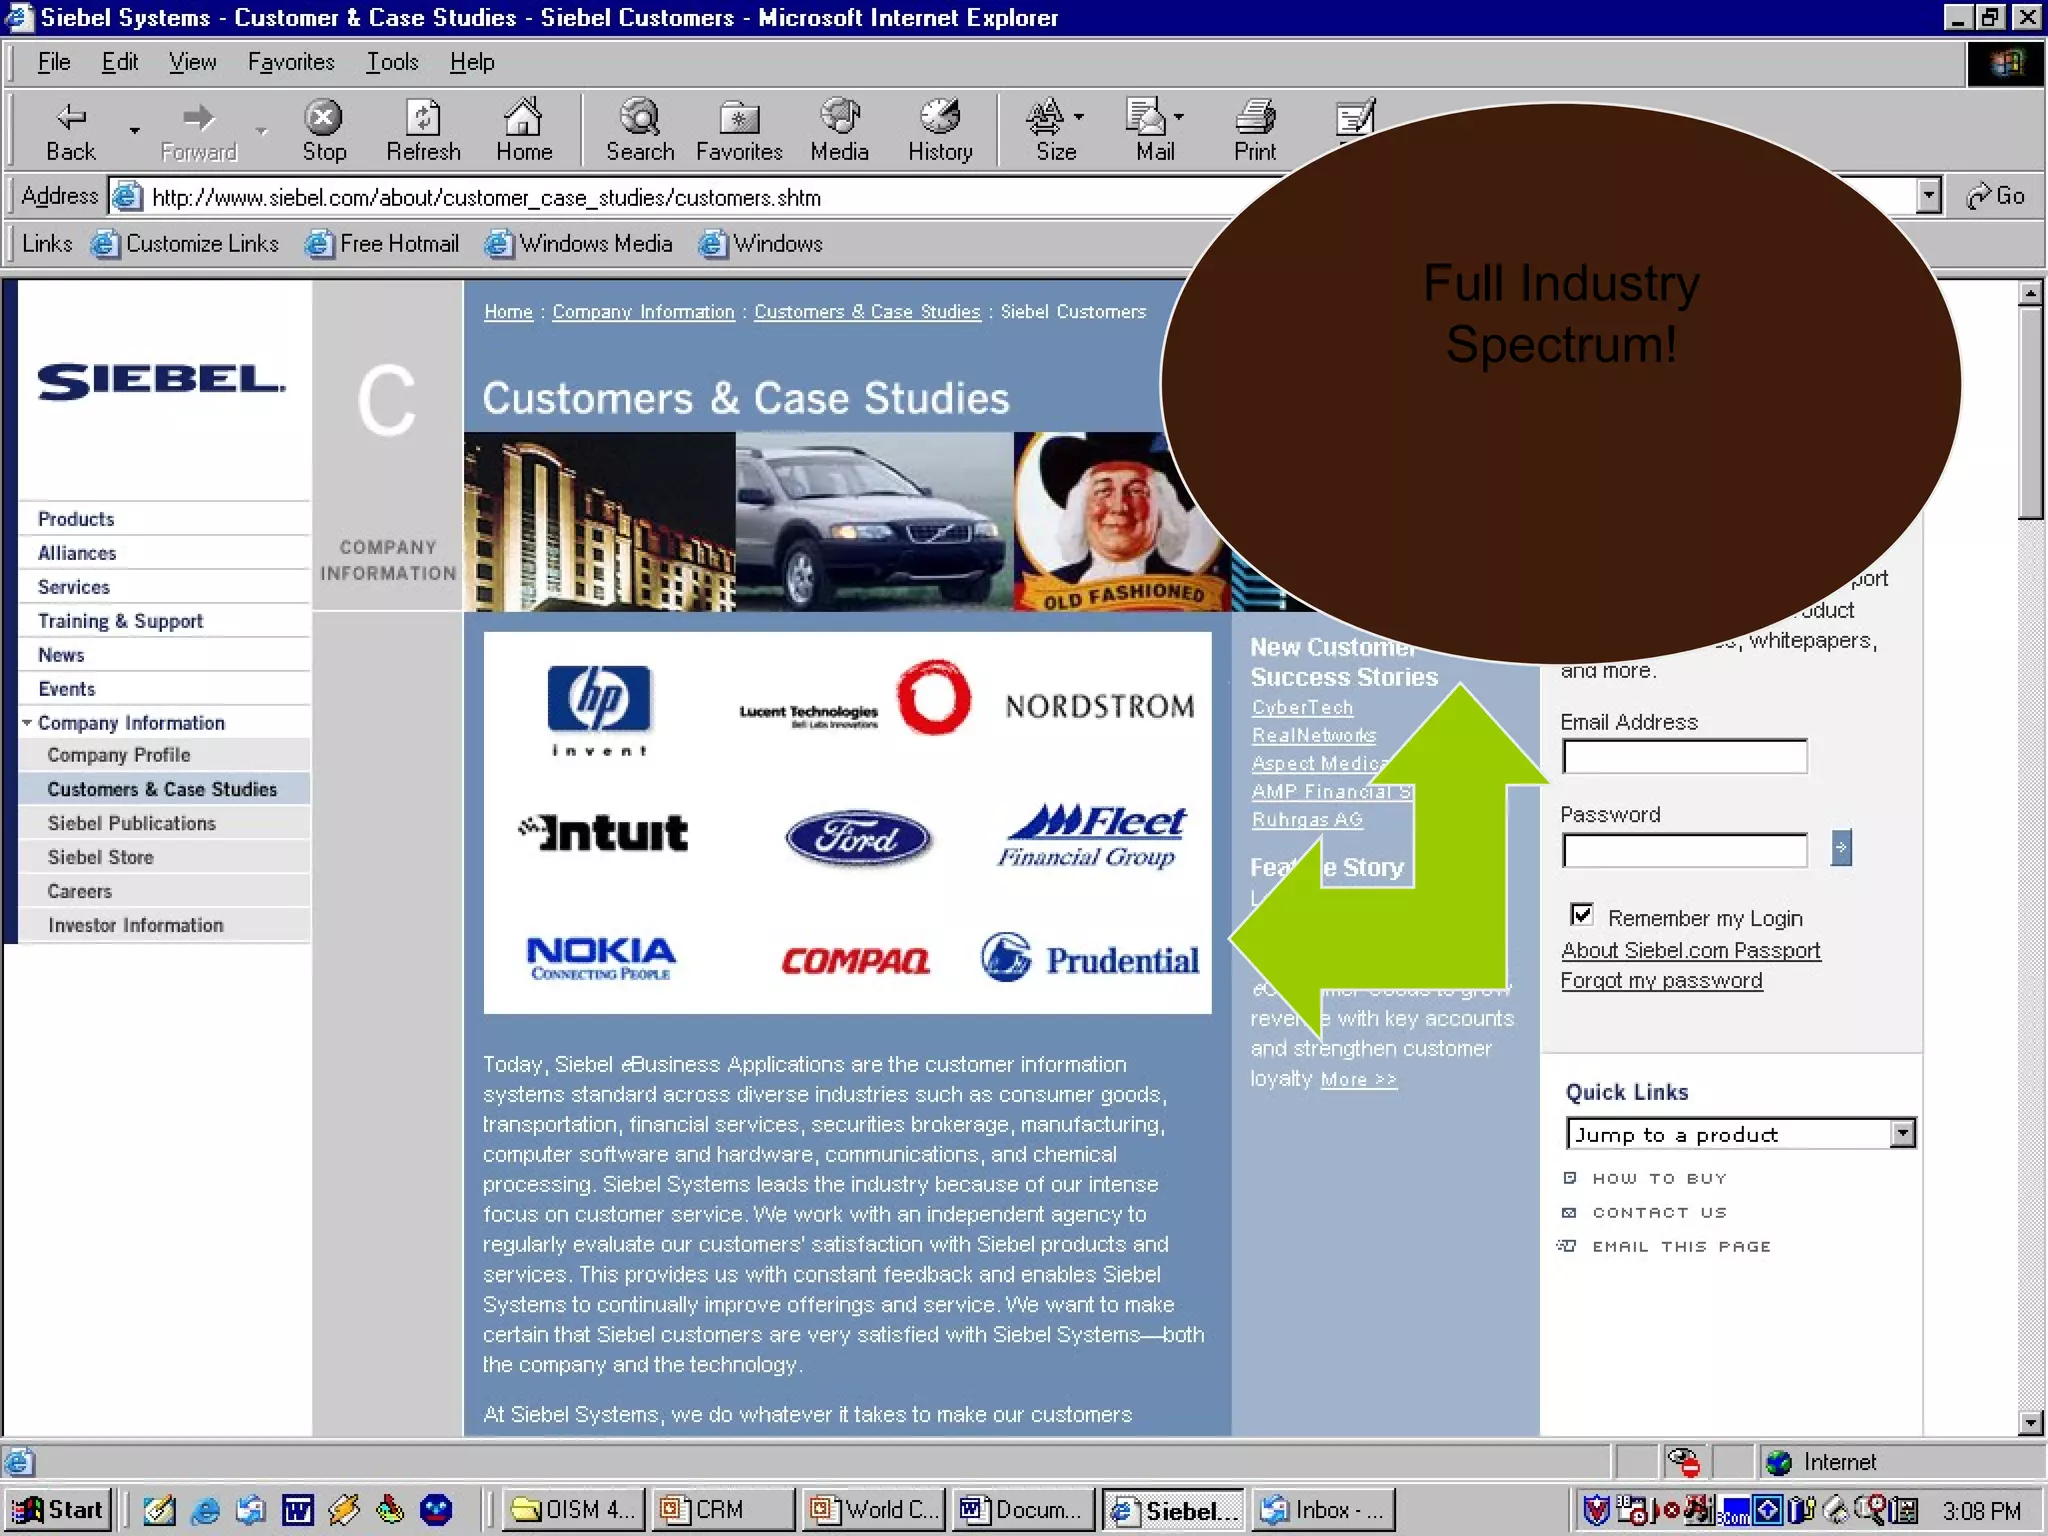
Task: Open the Favorites pane from the toolbar
Action: (739, 132)
